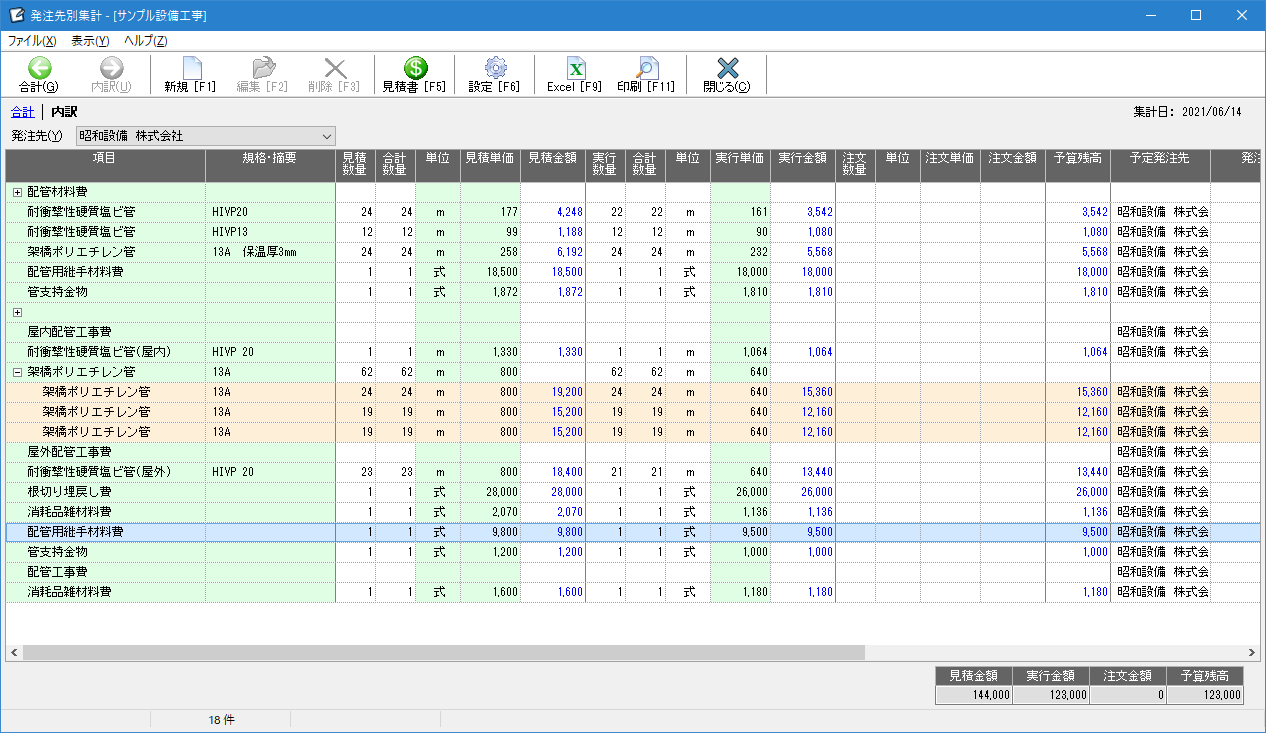Click the 注文金額 column header
This screenshot has width=1266, height=733.
point(1013,166)
